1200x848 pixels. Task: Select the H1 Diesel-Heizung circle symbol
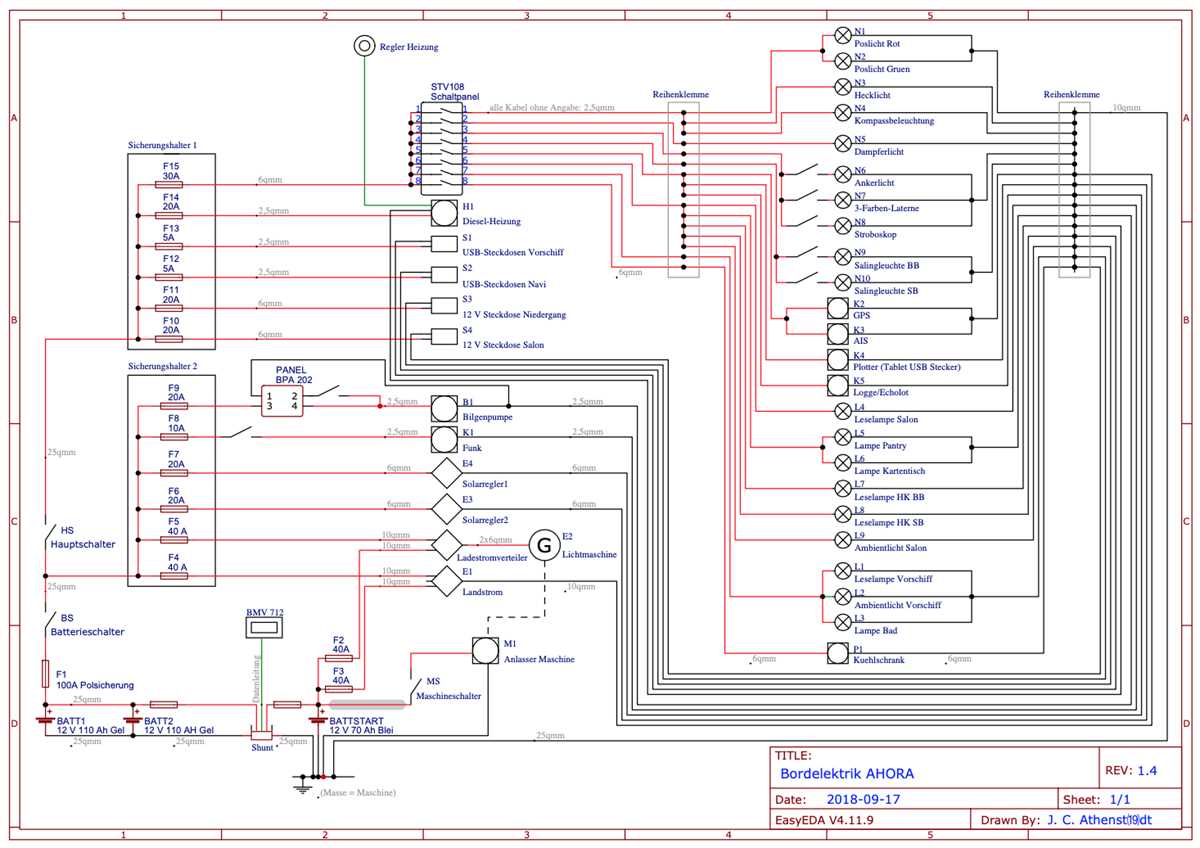[444, 211]
